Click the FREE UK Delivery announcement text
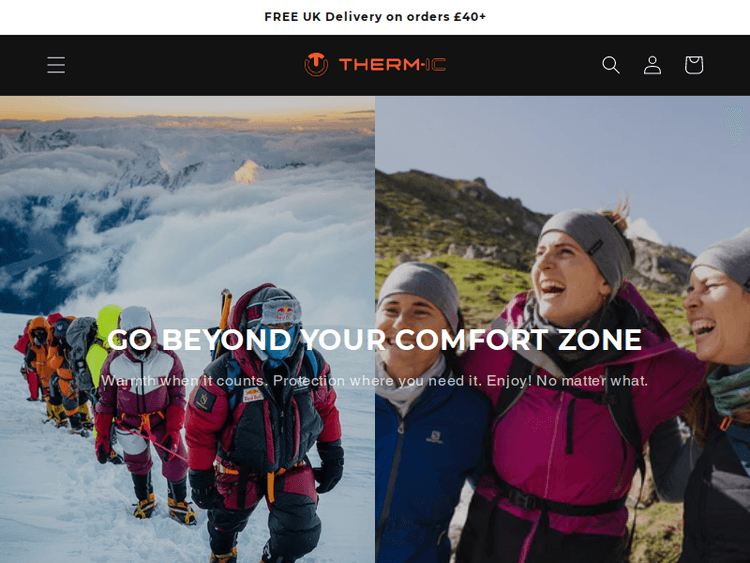 (375, 17)
